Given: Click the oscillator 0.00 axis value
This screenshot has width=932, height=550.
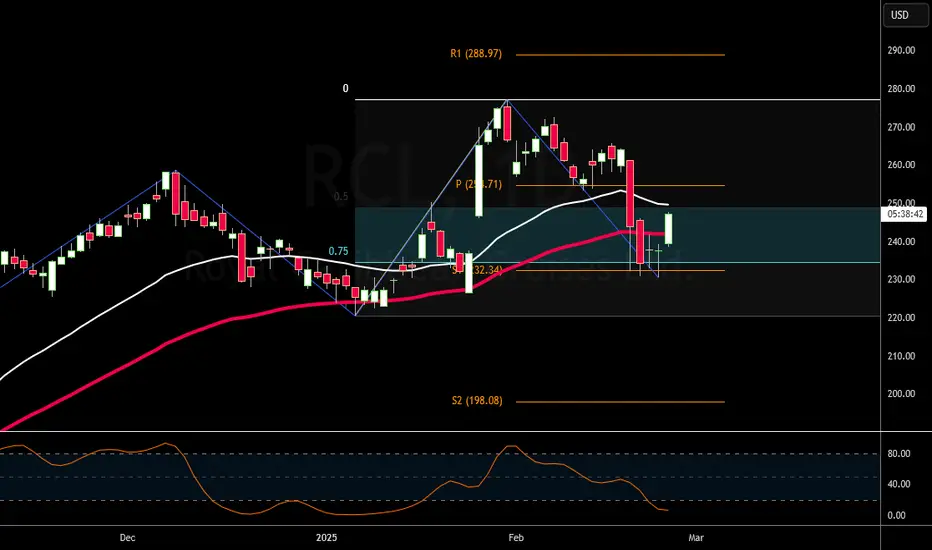Looking at the screenshot, I should coord(896,516).
